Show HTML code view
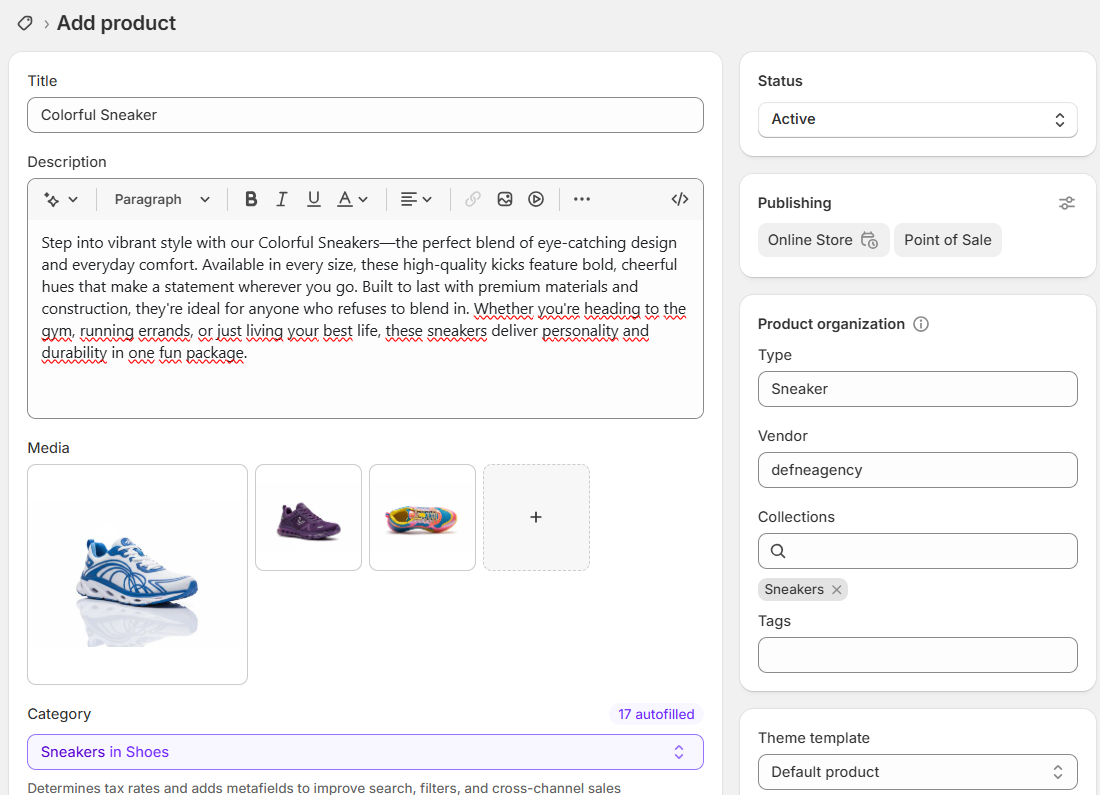Viewport: 1100px width, 795px height. tap(680, 199)
